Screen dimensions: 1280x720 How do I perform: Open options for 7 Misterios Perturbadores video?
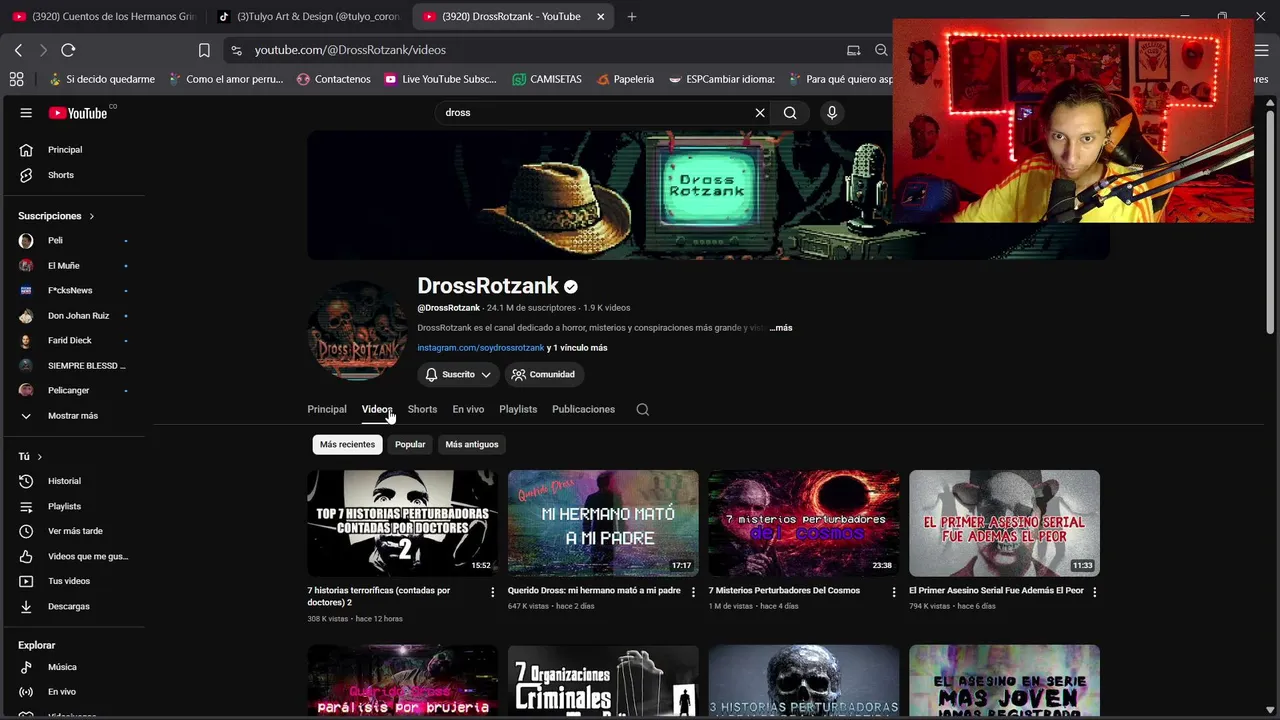point(894,592)
